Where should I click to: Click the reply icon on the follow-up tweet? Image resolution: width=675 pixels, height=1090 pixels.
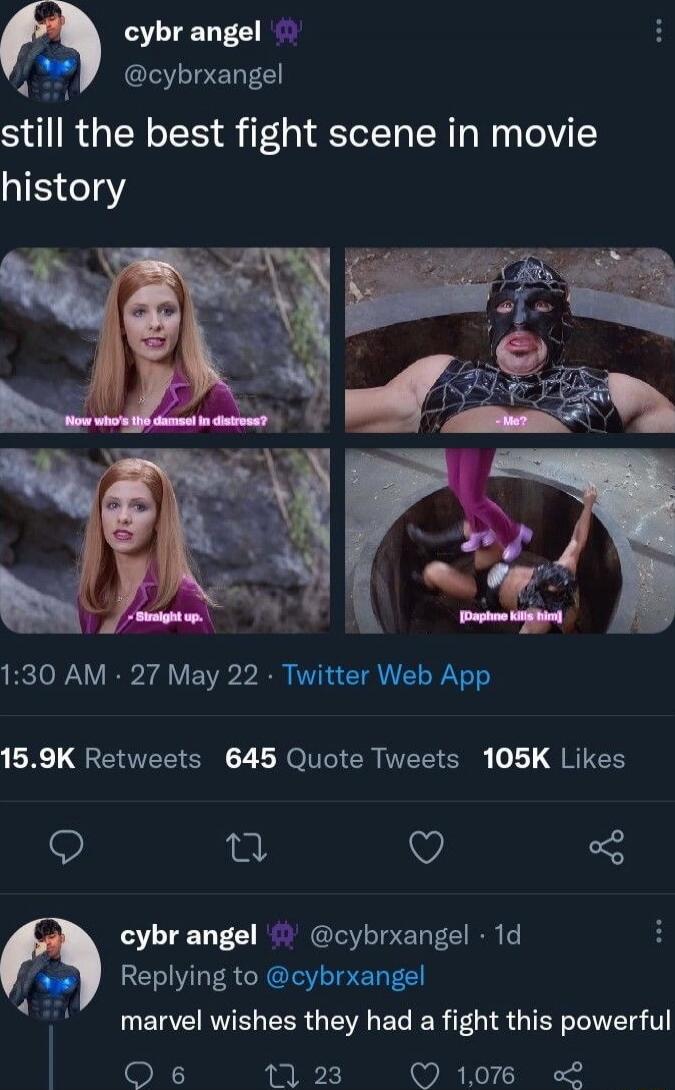click(137, 1075)
